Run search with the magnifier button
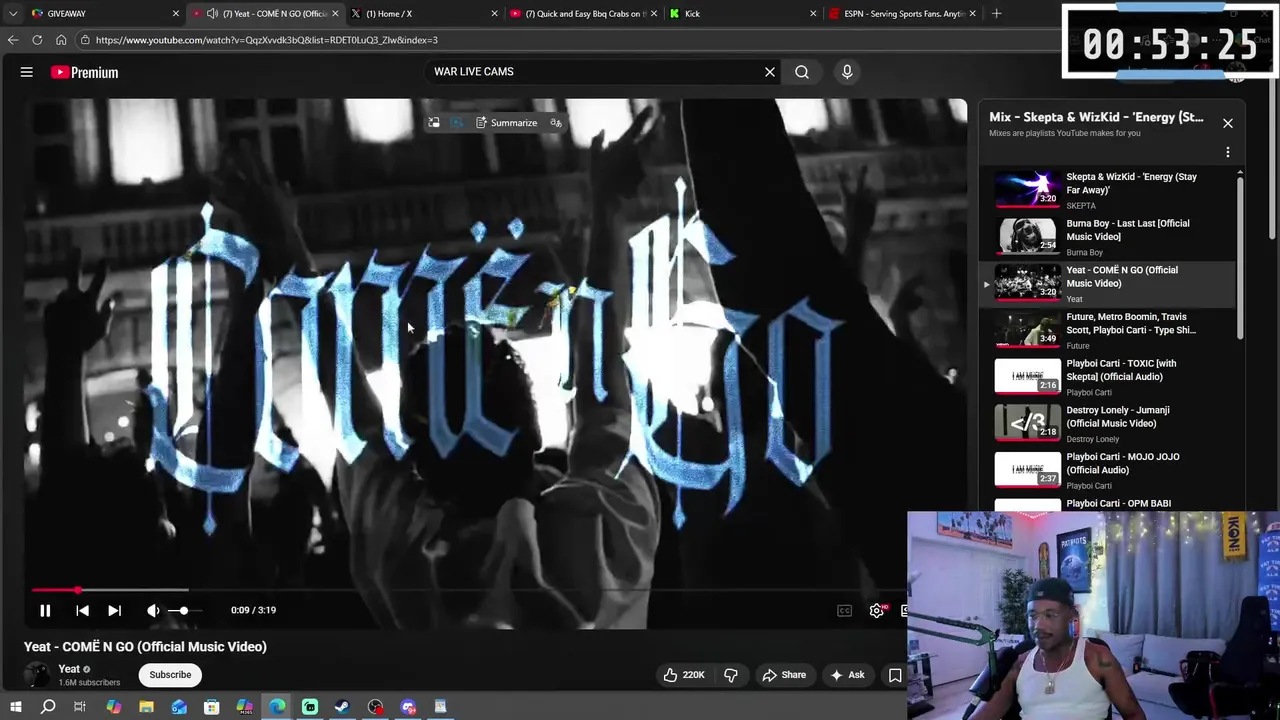This screenshot has height=720, width=1280. pyautogui.click(x=802, y=72)
